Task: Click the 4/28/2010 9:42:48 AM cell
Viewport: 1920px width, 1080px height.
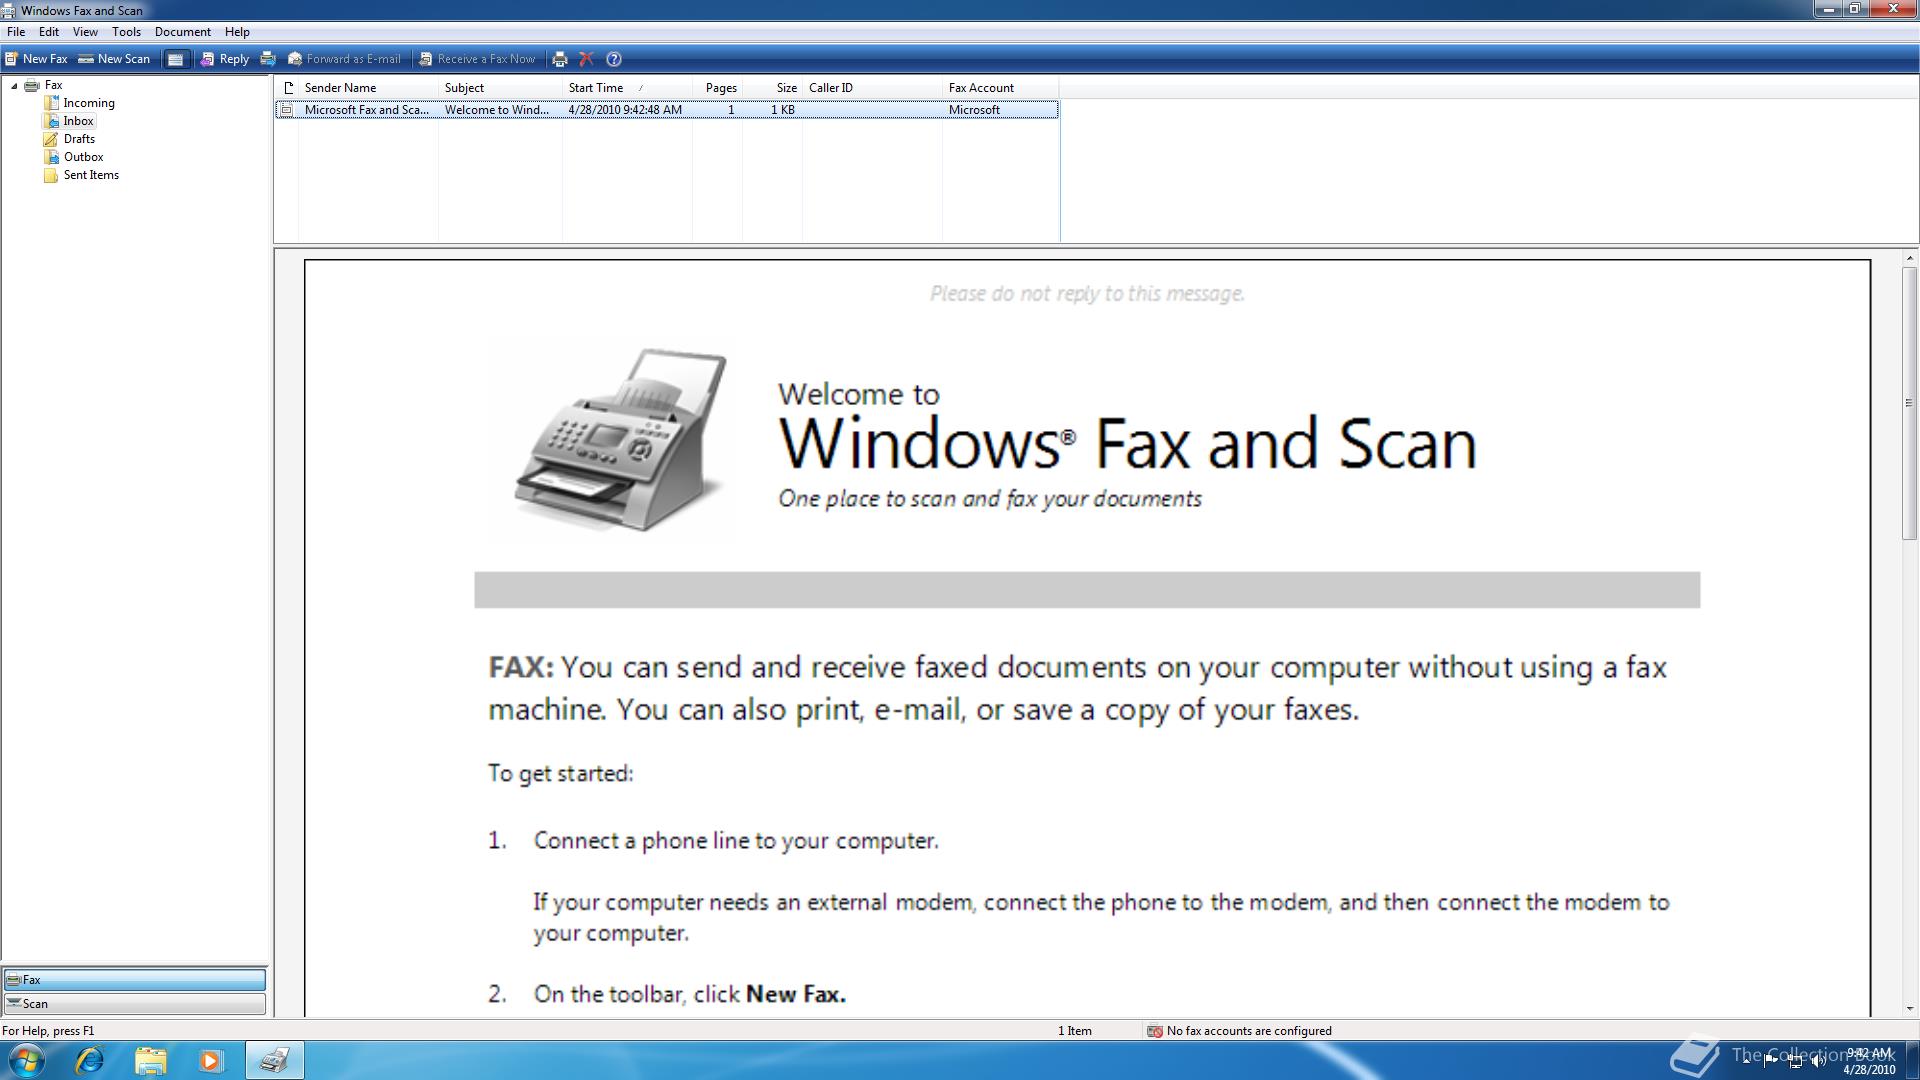Action: coord(625,110)
